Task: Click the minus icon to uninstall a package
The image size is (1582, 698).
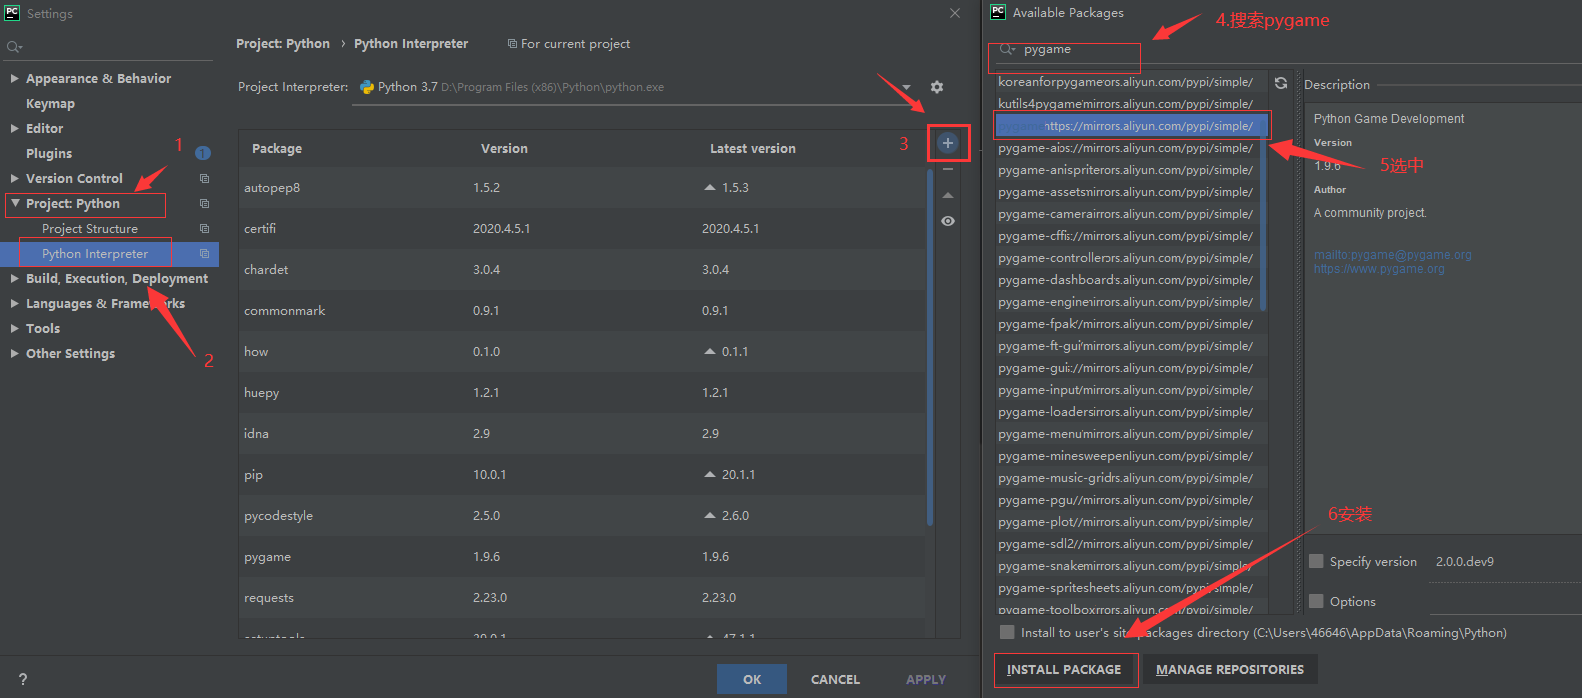Action: coord(948,169)
